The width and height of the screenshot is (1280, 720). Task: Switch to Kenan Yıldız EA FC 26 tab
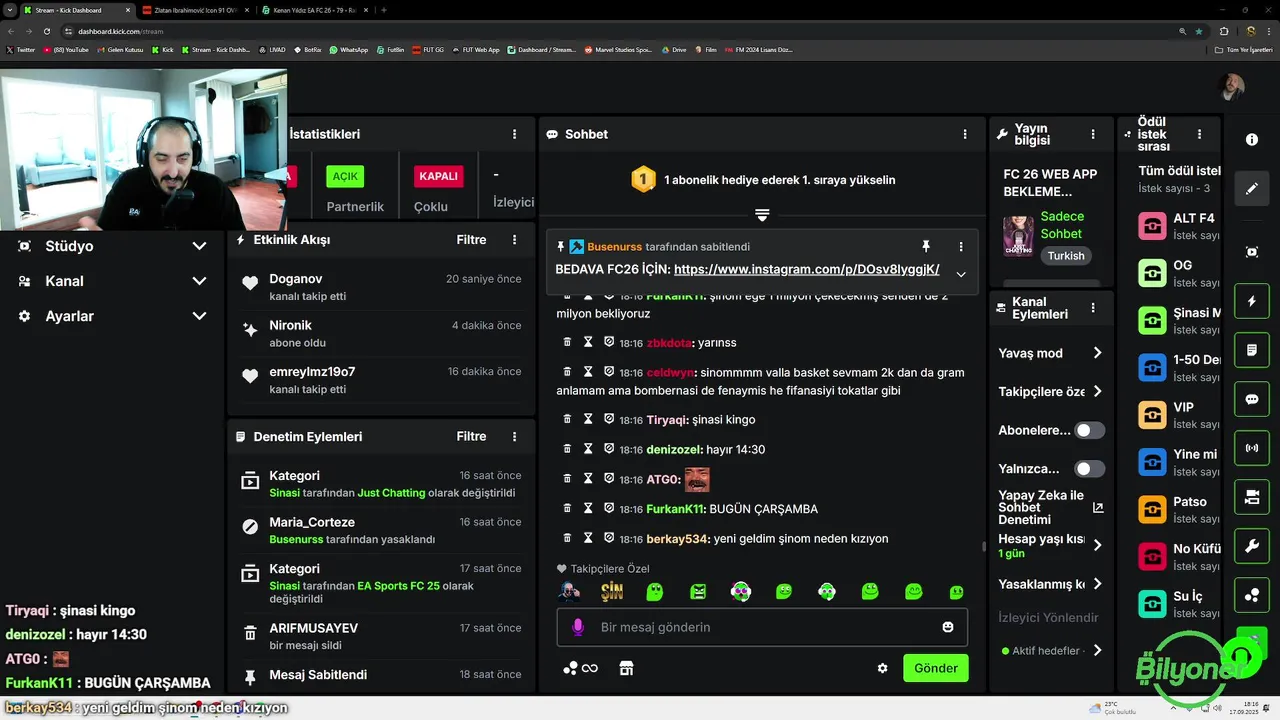coord(314,10)
